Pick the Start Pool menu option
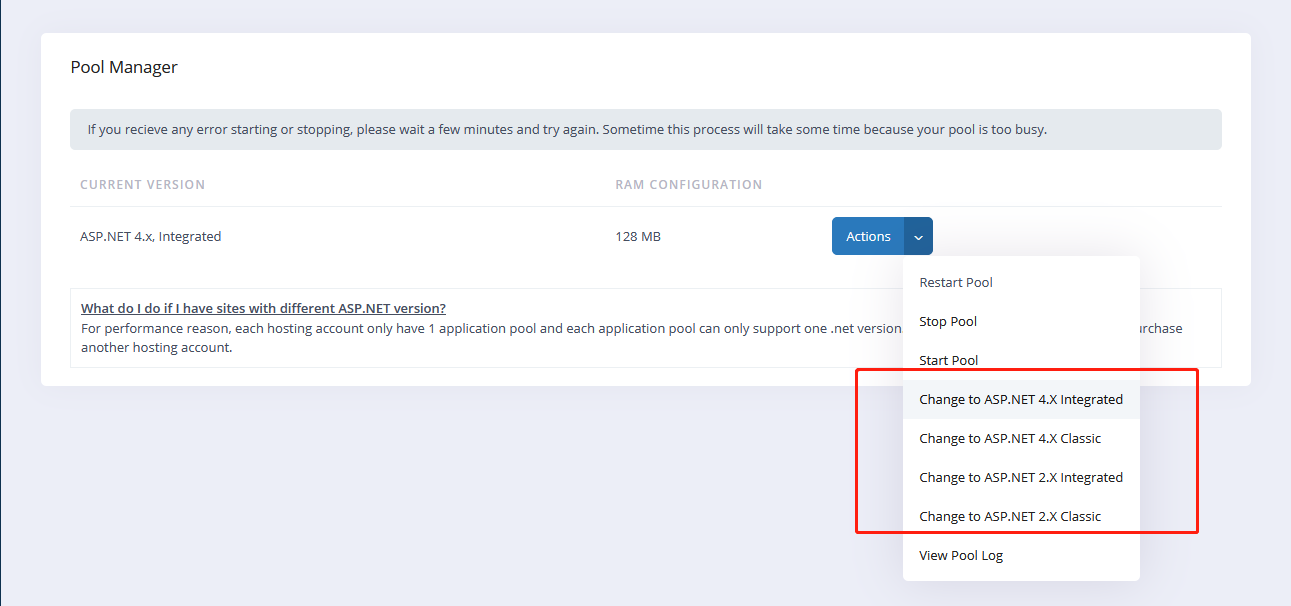Screen dimensions: 1291x606 point(948,360)
